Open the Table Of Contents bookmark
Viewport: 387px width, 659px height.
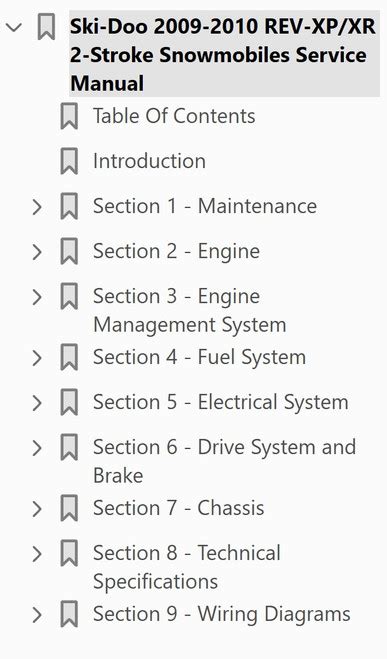[x=174, y=116]
